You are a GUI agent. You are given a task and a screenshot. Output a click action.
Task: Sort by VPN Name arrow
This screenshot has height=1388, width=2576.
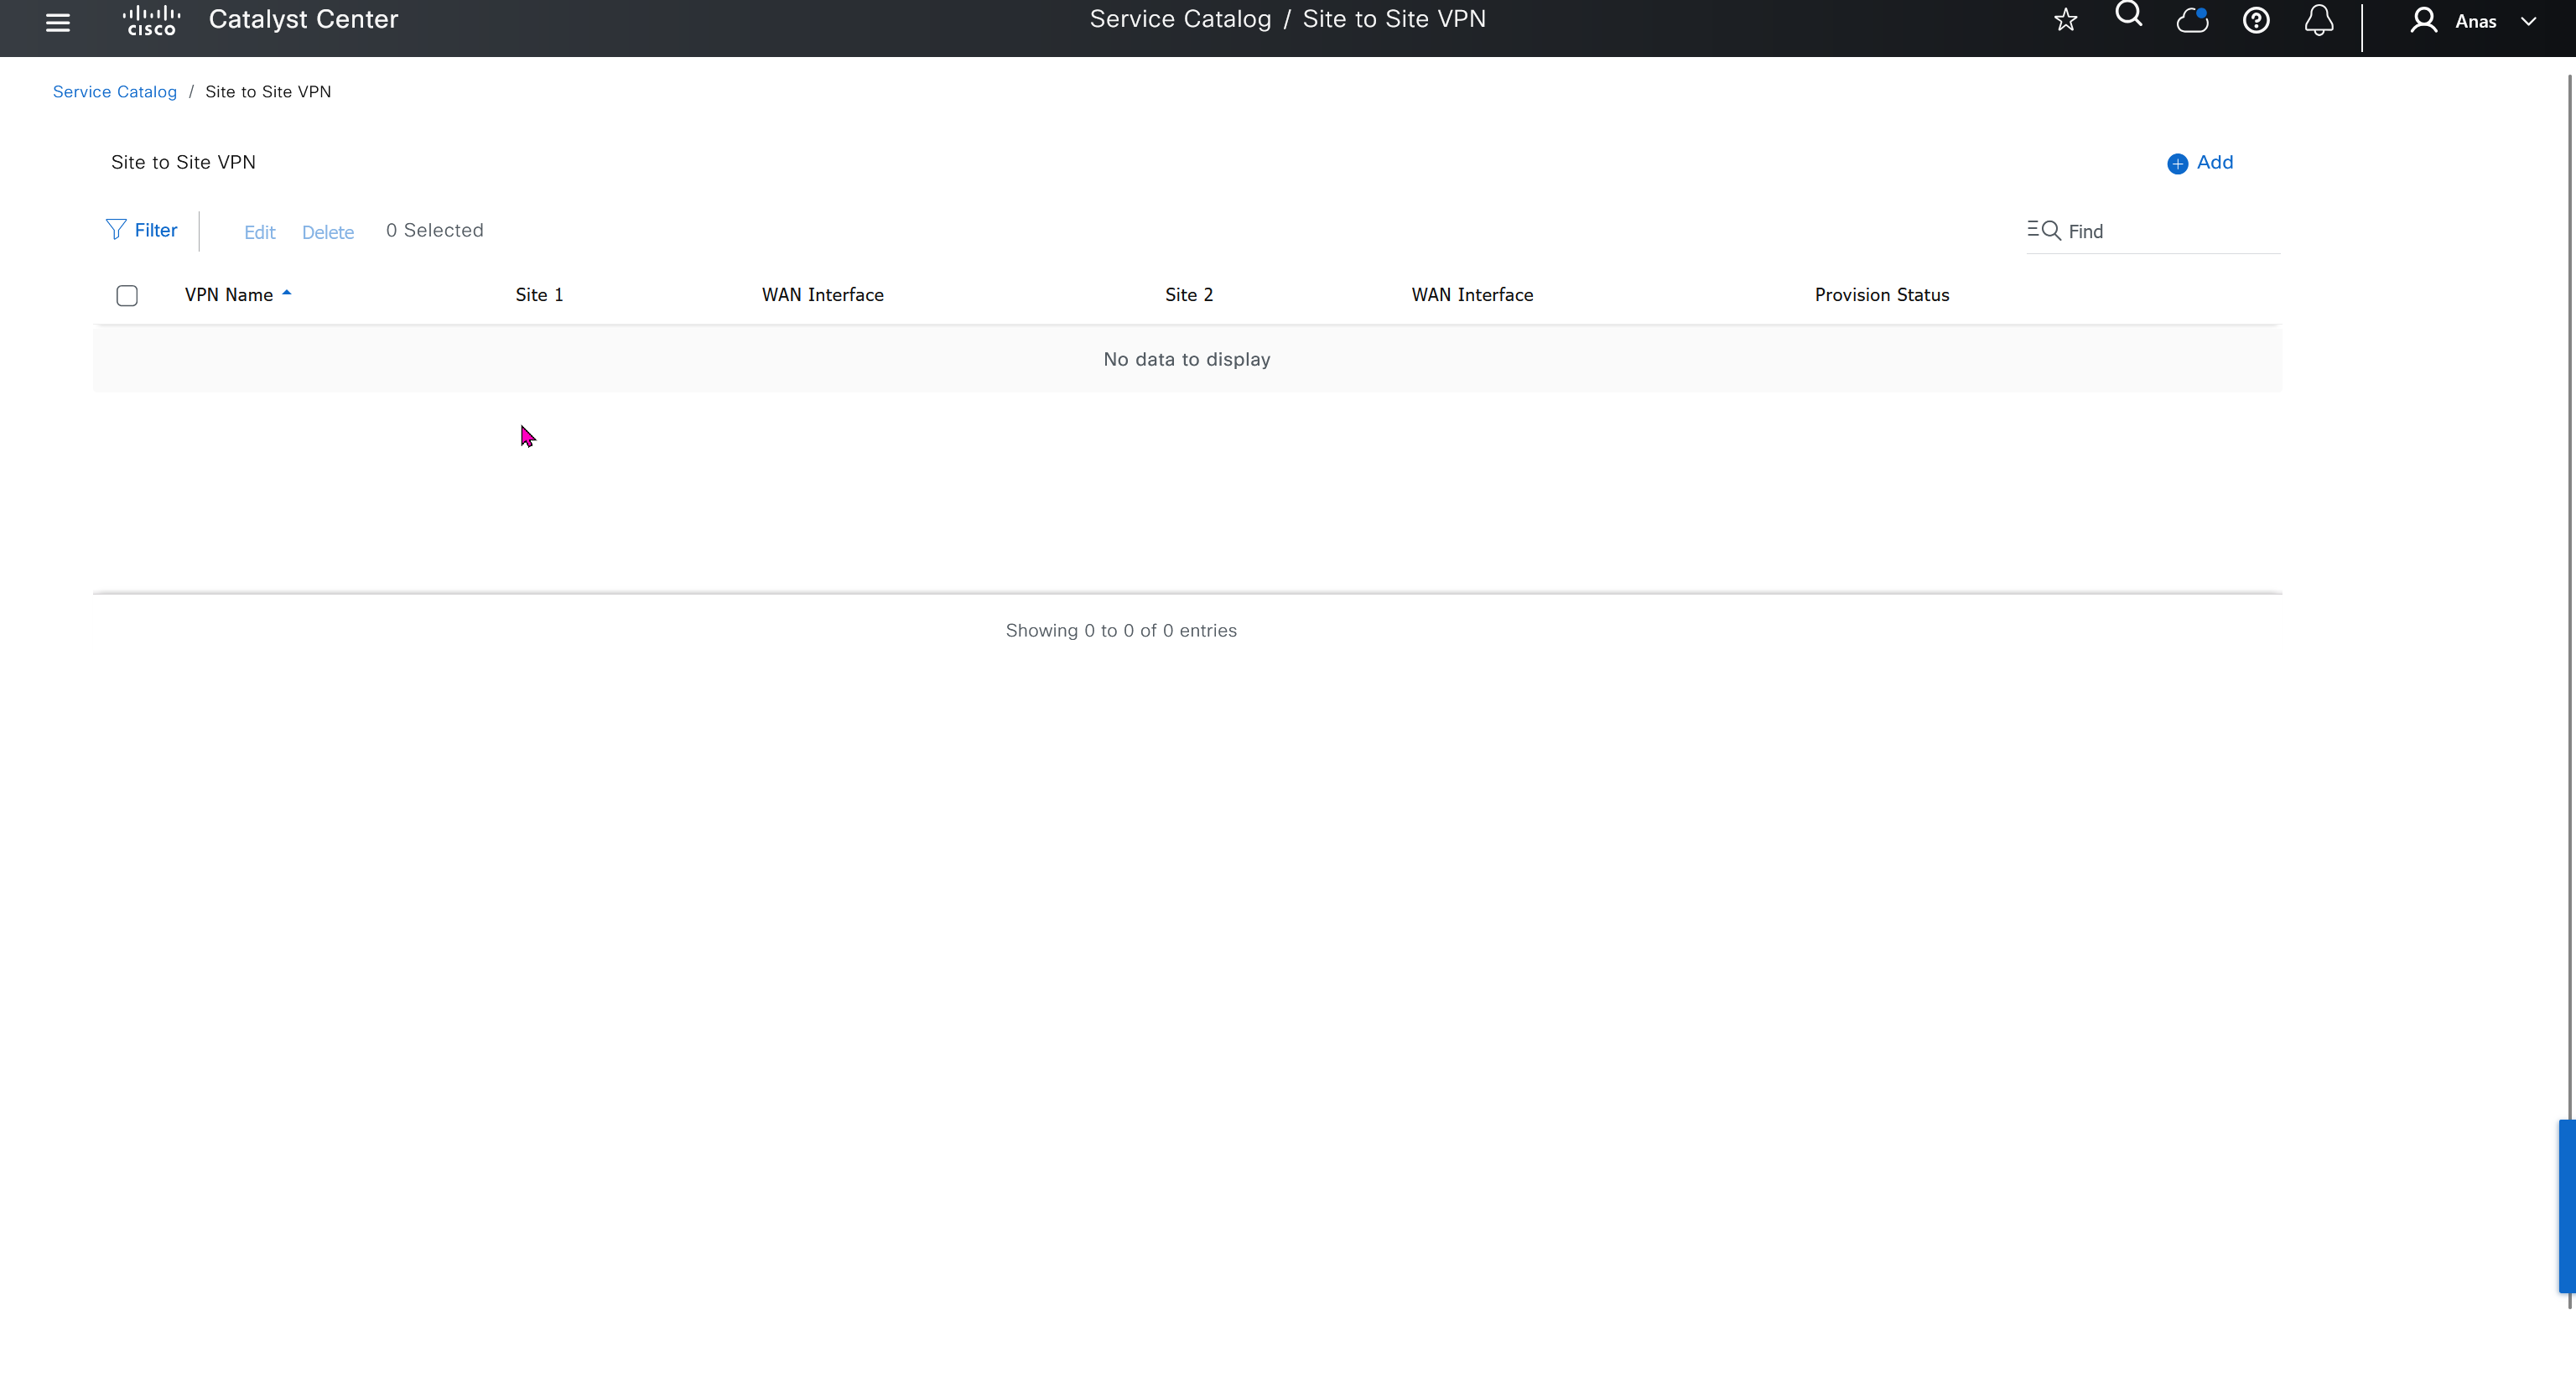[x=287, y=293]
